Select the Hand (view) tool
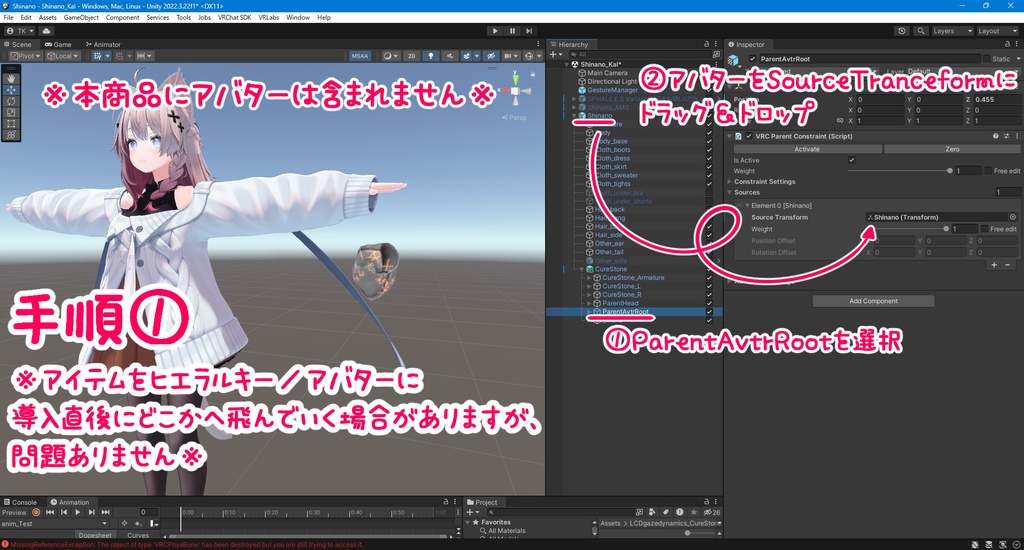The height and width of the screenshot is (550, 1024). pyautogui.click(x=11, y=78)
